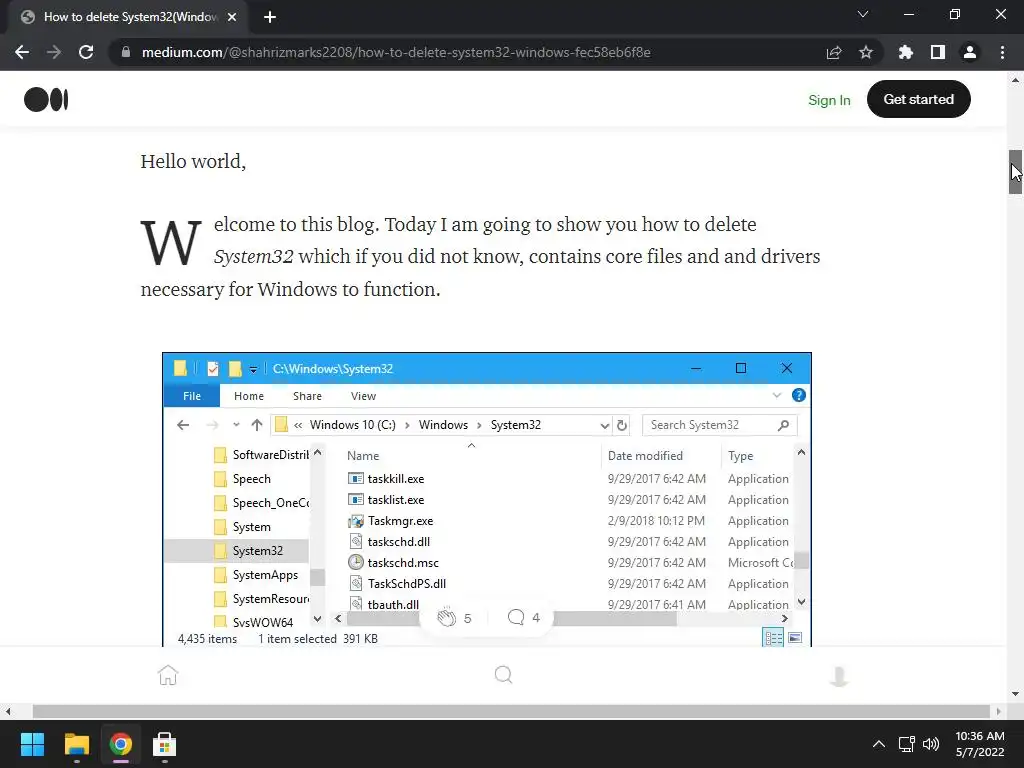Open the tab search dropdown
1024x768 pixels.
(863, 14)
